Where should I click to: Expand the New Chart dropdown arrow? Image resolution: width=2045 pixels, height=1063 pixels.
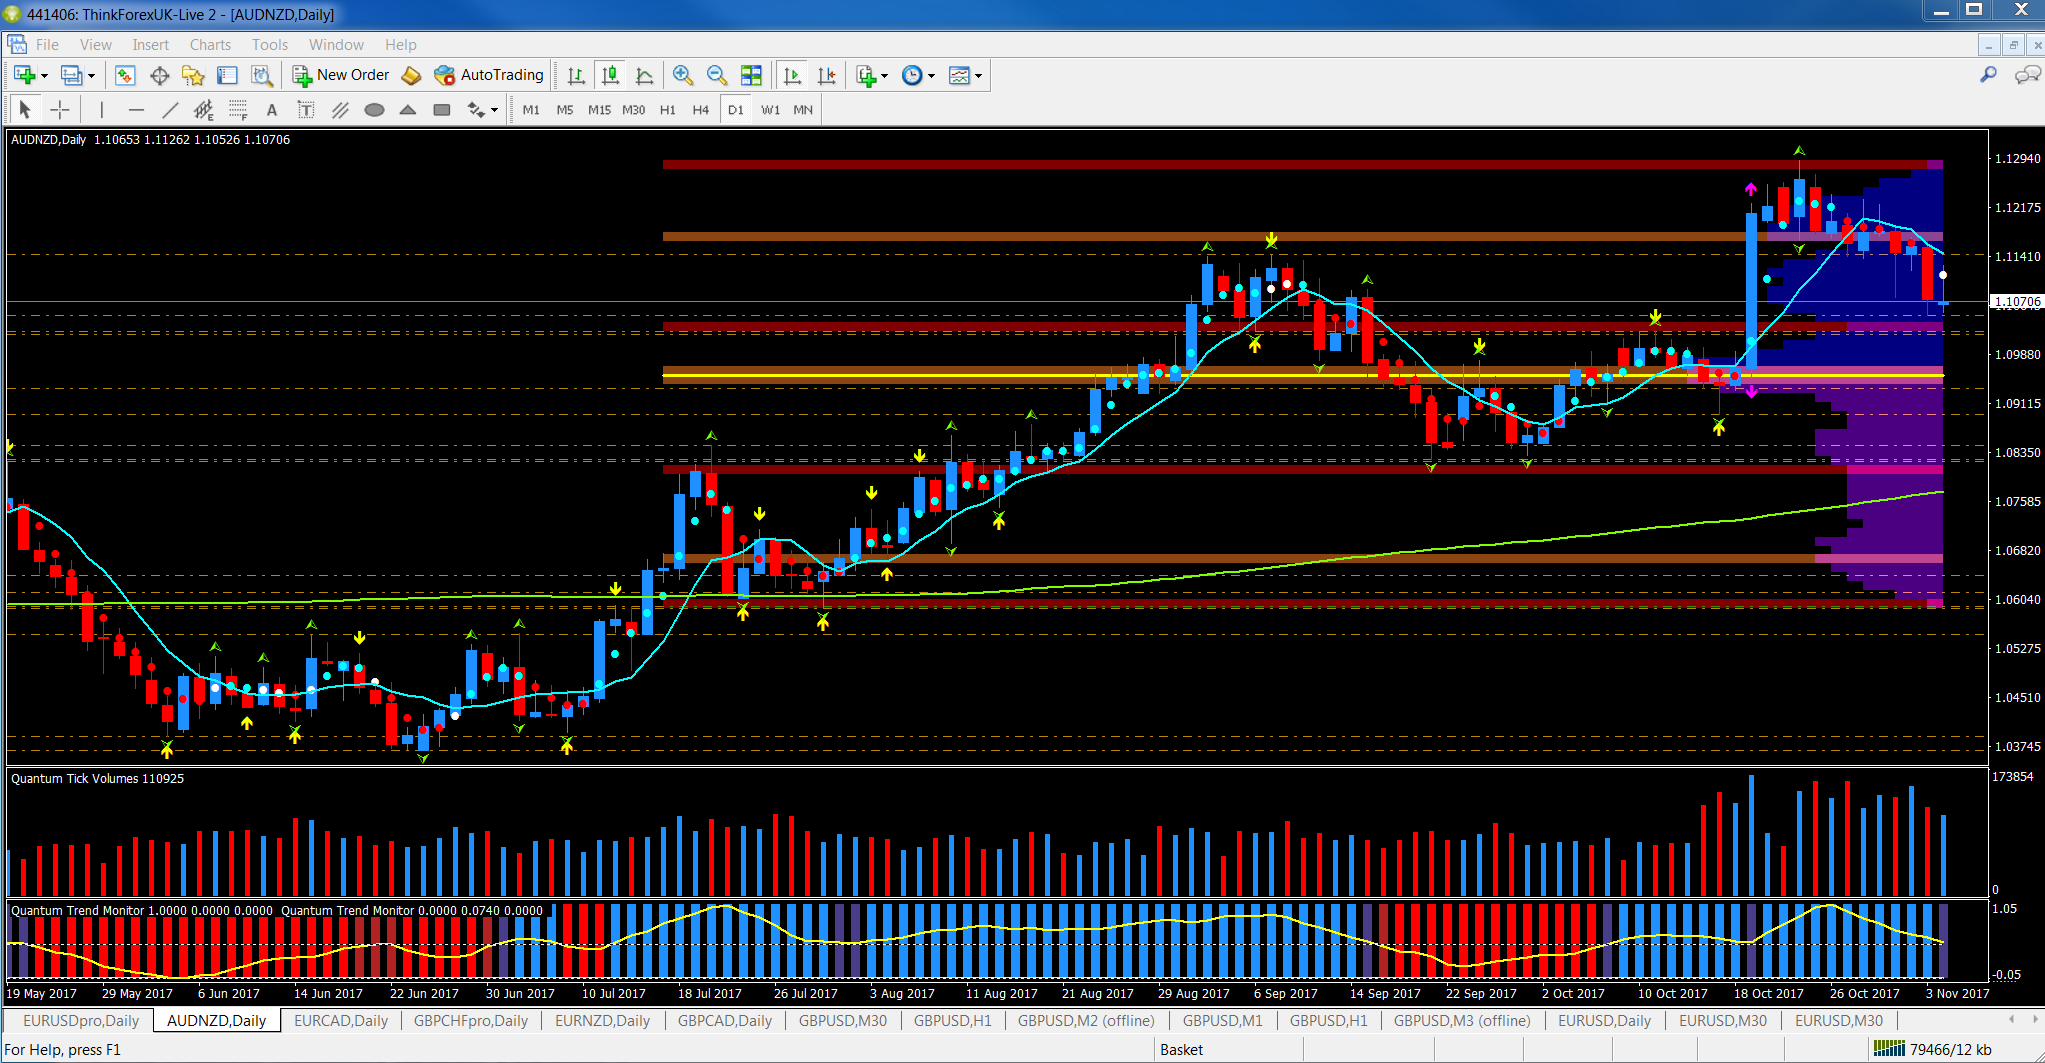44,76
